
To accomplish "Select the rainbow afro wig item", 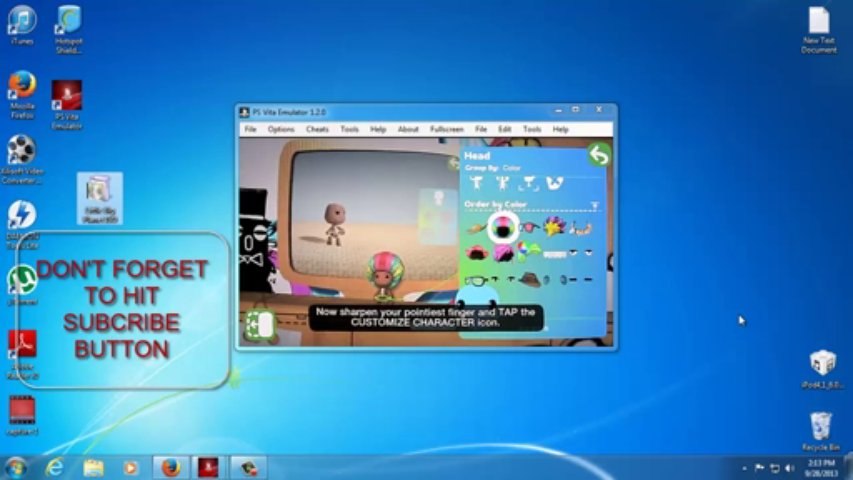I will 503,227.
